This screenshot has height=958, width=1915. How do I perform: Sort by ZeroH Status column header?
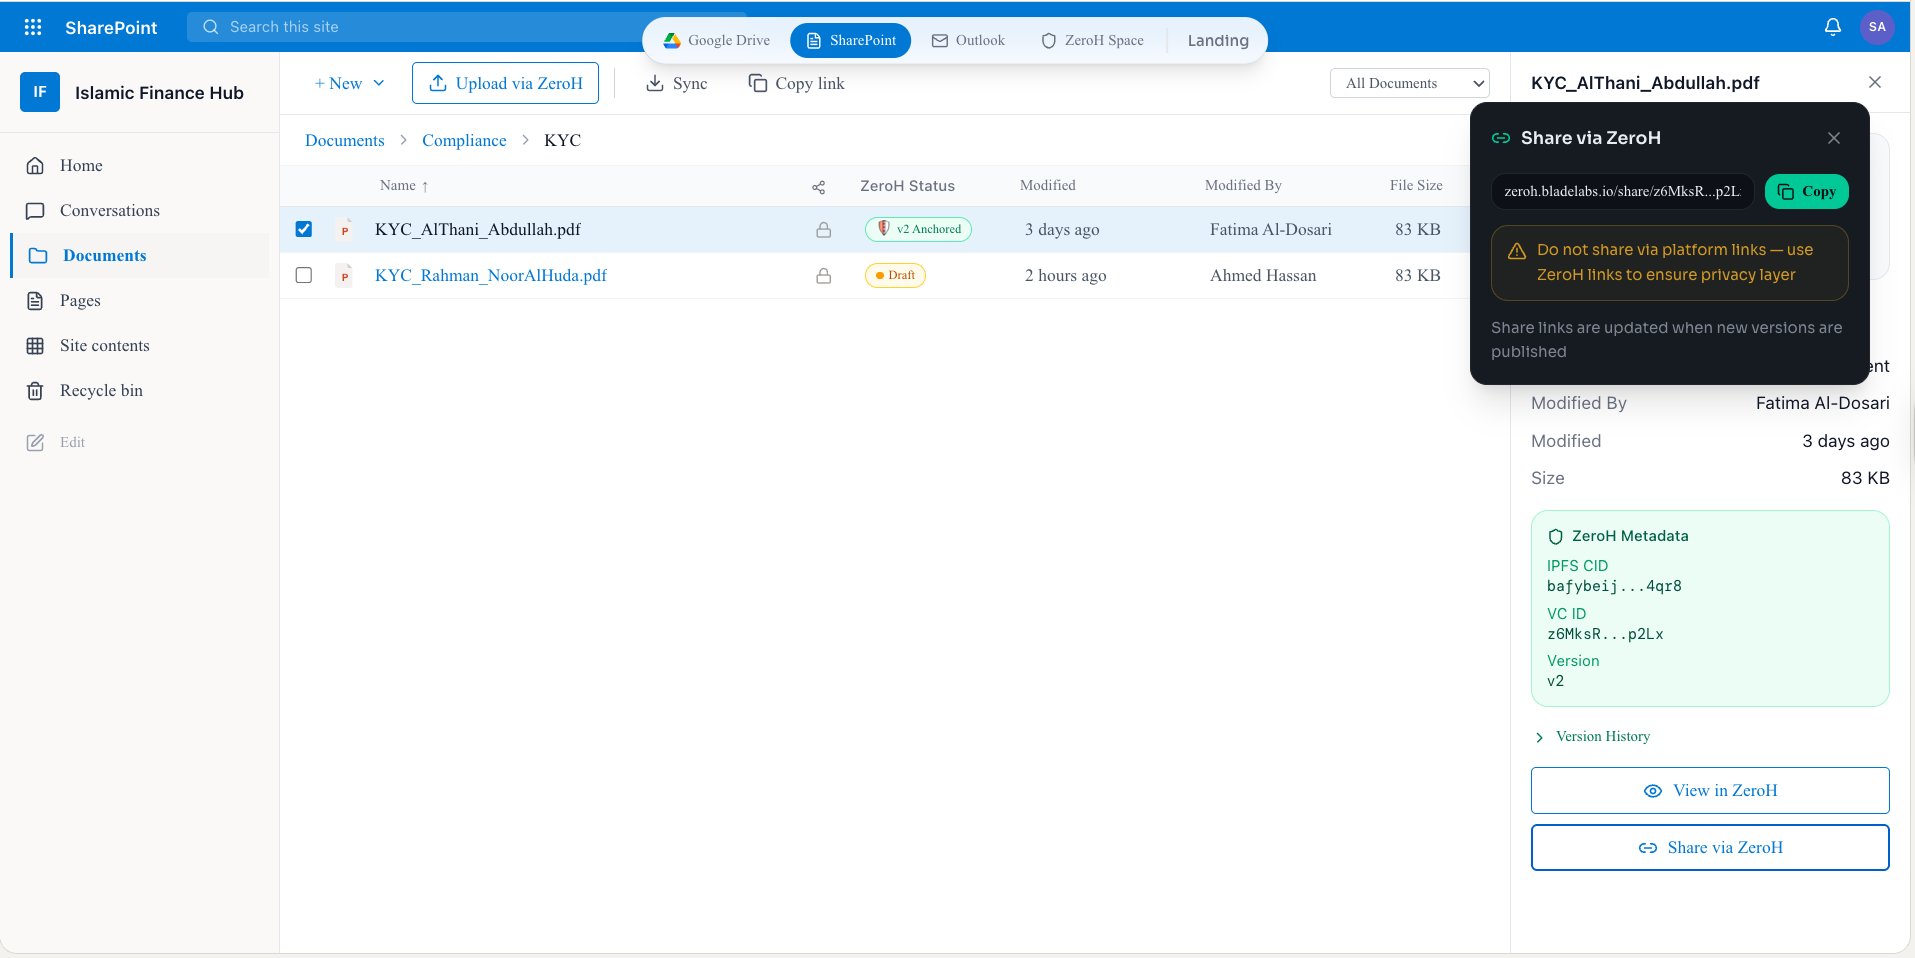pos(907,186)
